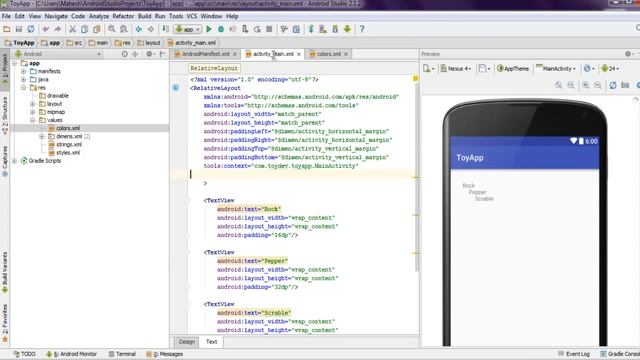640x360 pixels.
Task: Click the Open folder toolbar icon
Action: tap(7, 29)
